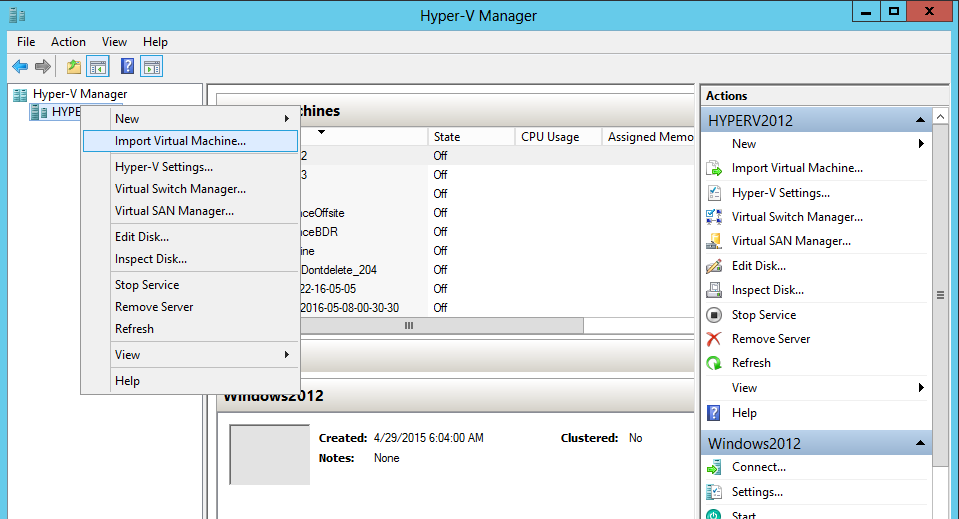This screenshot has height=519, width=959.
Task: Click the Actions pane scroll up arrow
Action: tap(941, 116)
